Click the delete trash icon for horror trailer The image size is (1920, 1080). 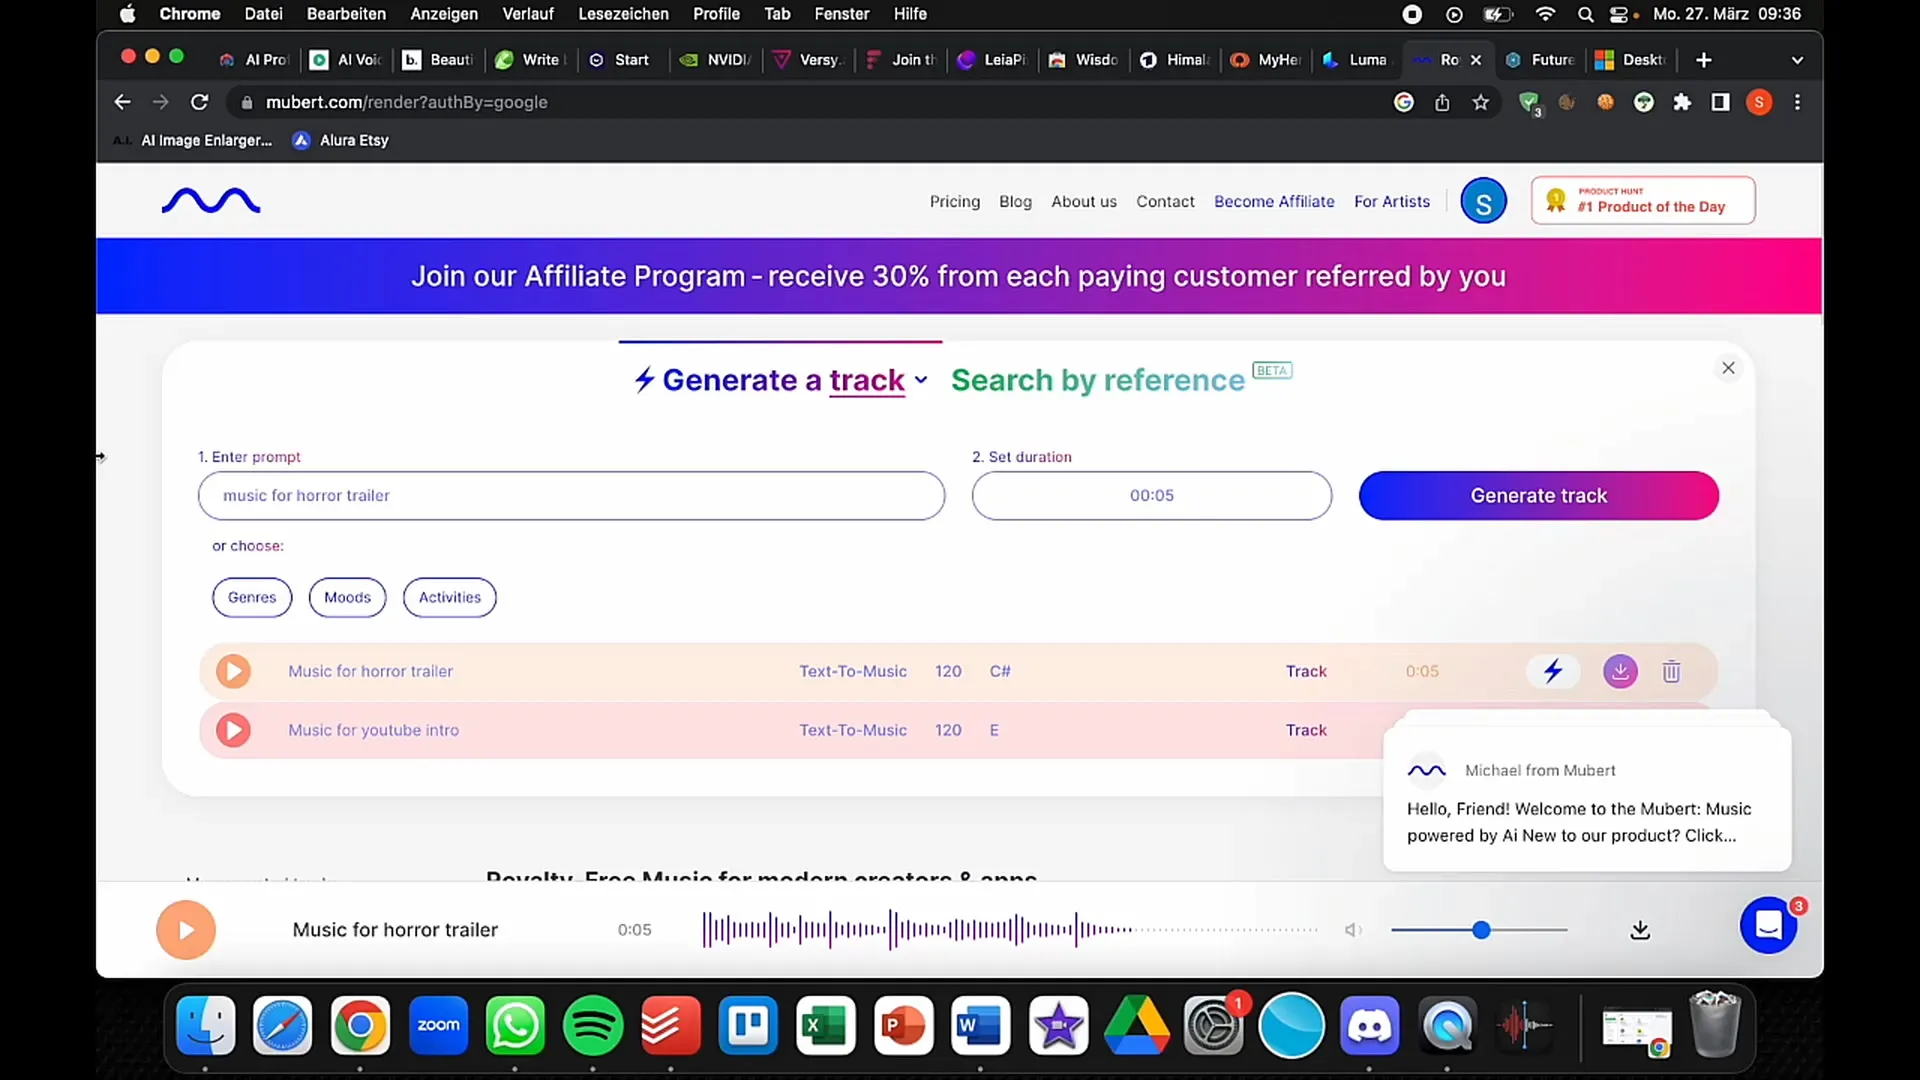pos(1672,671)
